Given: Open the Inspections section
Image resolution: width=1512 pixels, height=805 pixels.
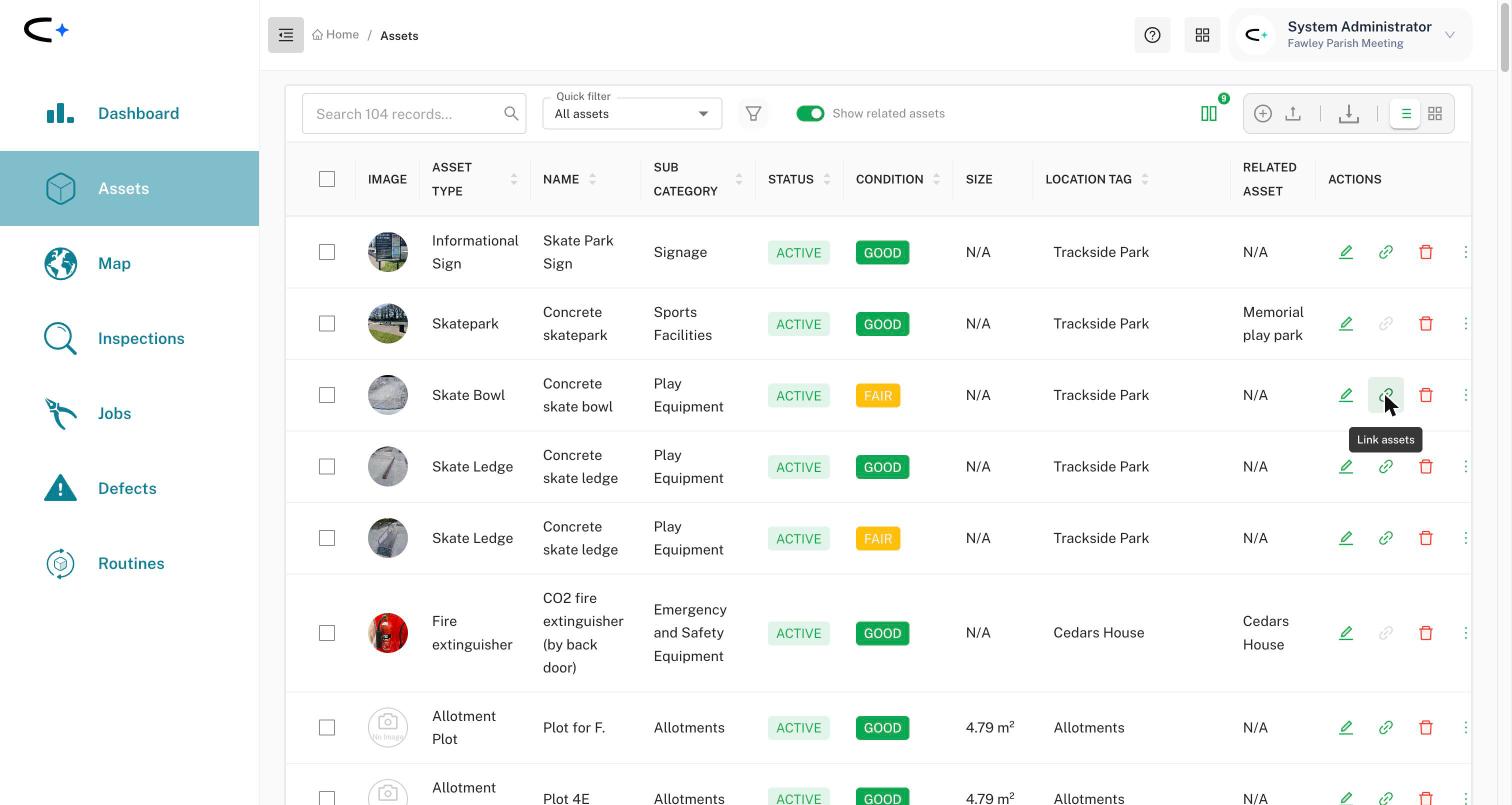Looking at the screenshot, I should [129, 338].
